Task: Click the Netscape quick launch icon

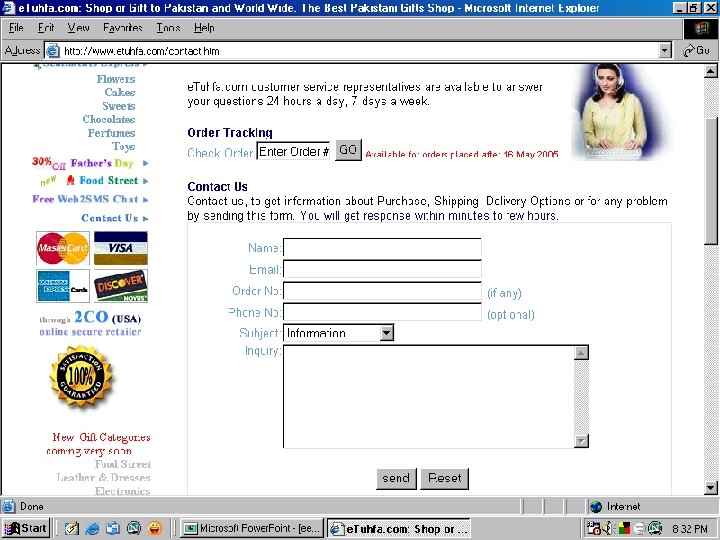Action: click(x=134, y=529)
